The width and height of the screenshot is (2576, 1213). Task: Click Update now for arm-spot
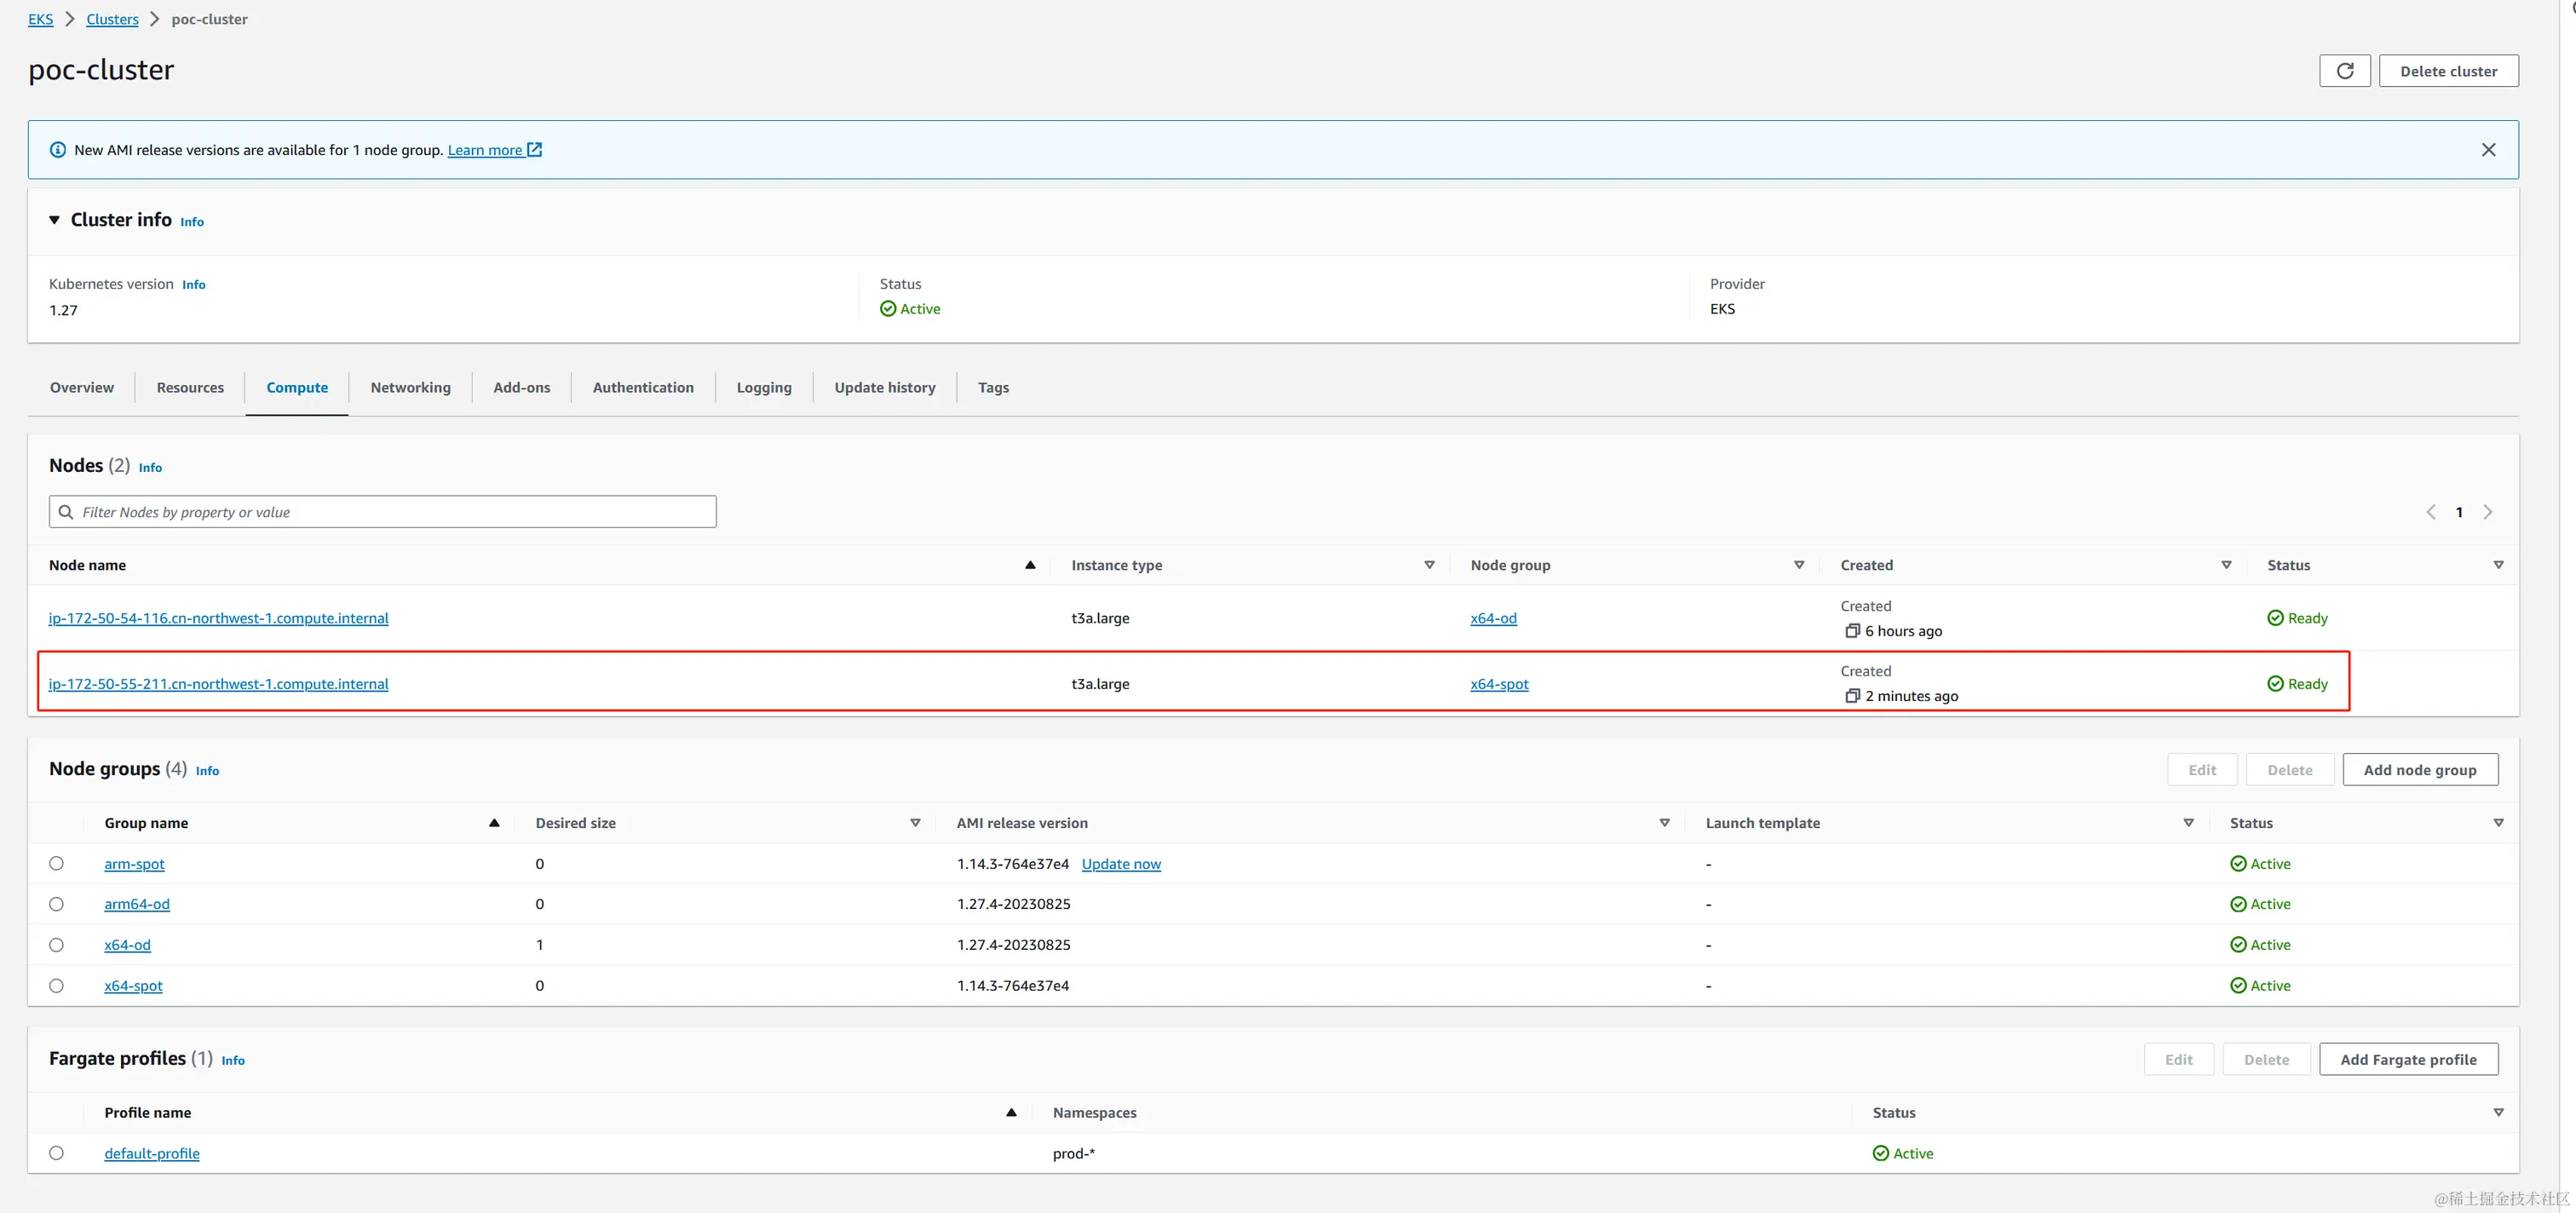pos(1121,864)
